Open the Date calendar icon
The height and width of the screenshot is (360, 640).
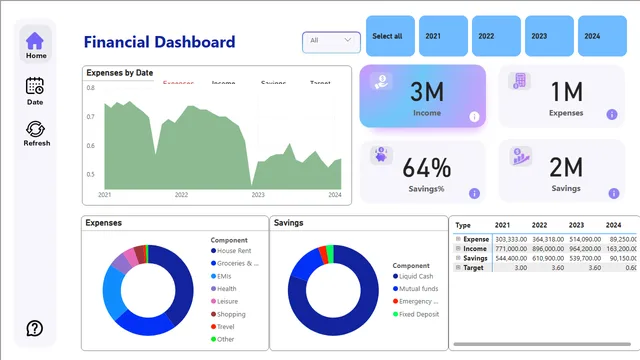coord(35,86)
